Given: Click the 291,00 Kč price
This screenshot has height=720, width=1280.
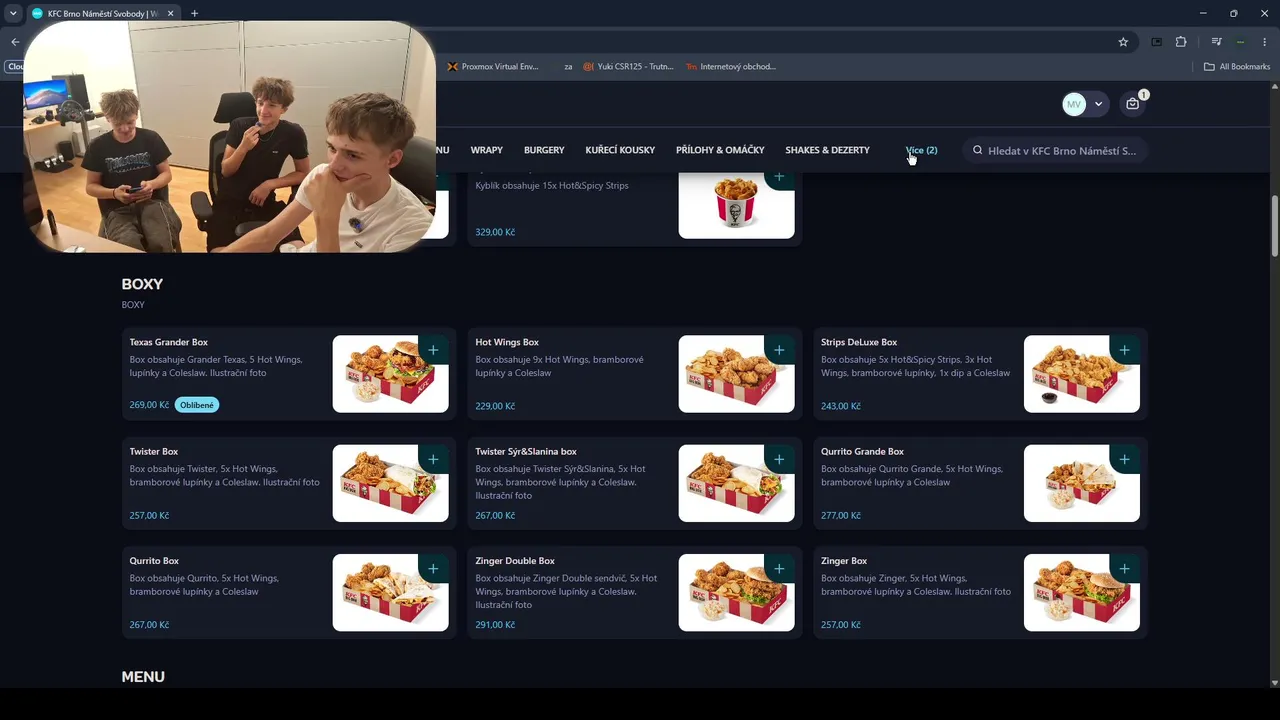Looking at the screenshot, I should pos(495,625).
